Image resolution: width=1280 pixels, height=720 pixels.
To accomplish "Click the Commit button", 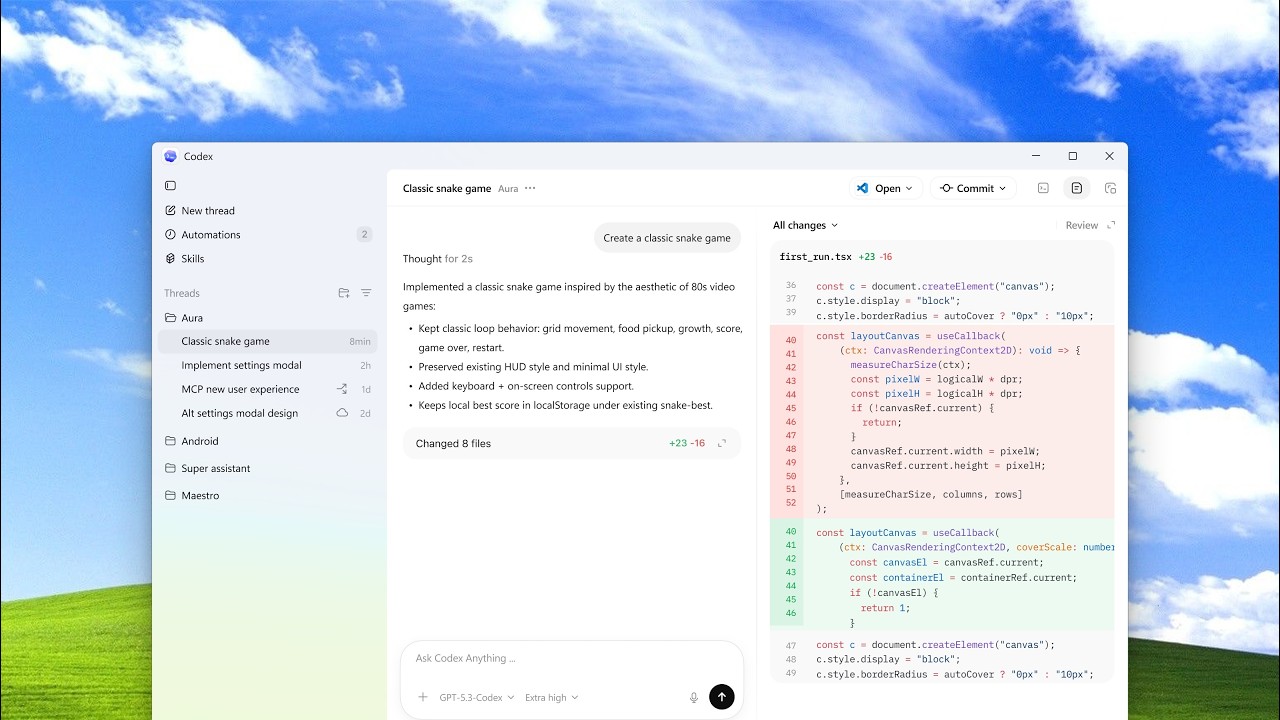I will (x=972, y=188).
